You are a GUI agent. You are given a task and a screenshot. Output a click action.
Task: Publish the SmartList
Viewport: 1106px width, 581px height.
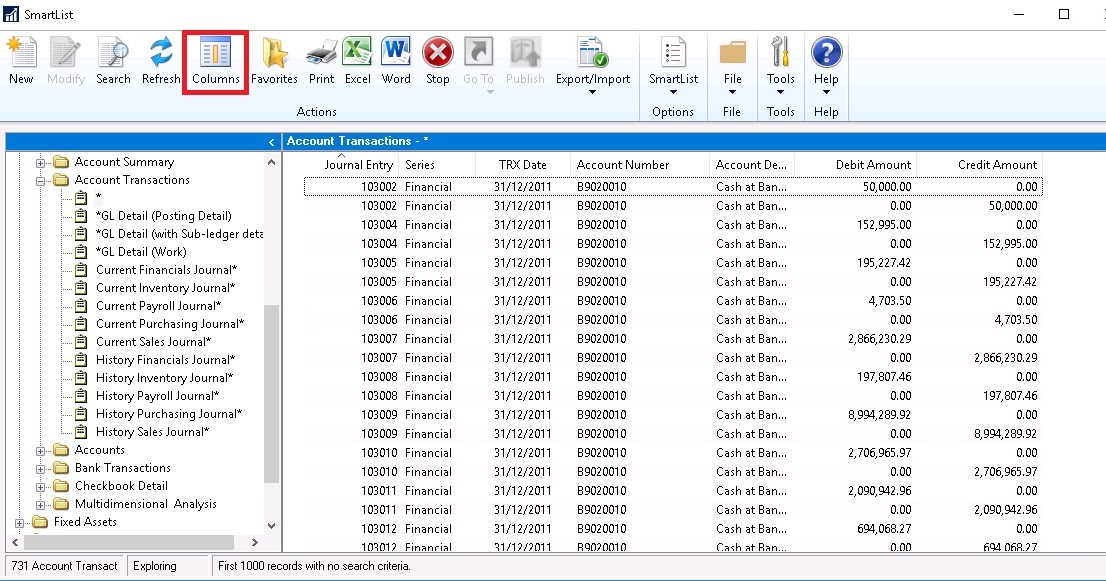pos(524,60)
